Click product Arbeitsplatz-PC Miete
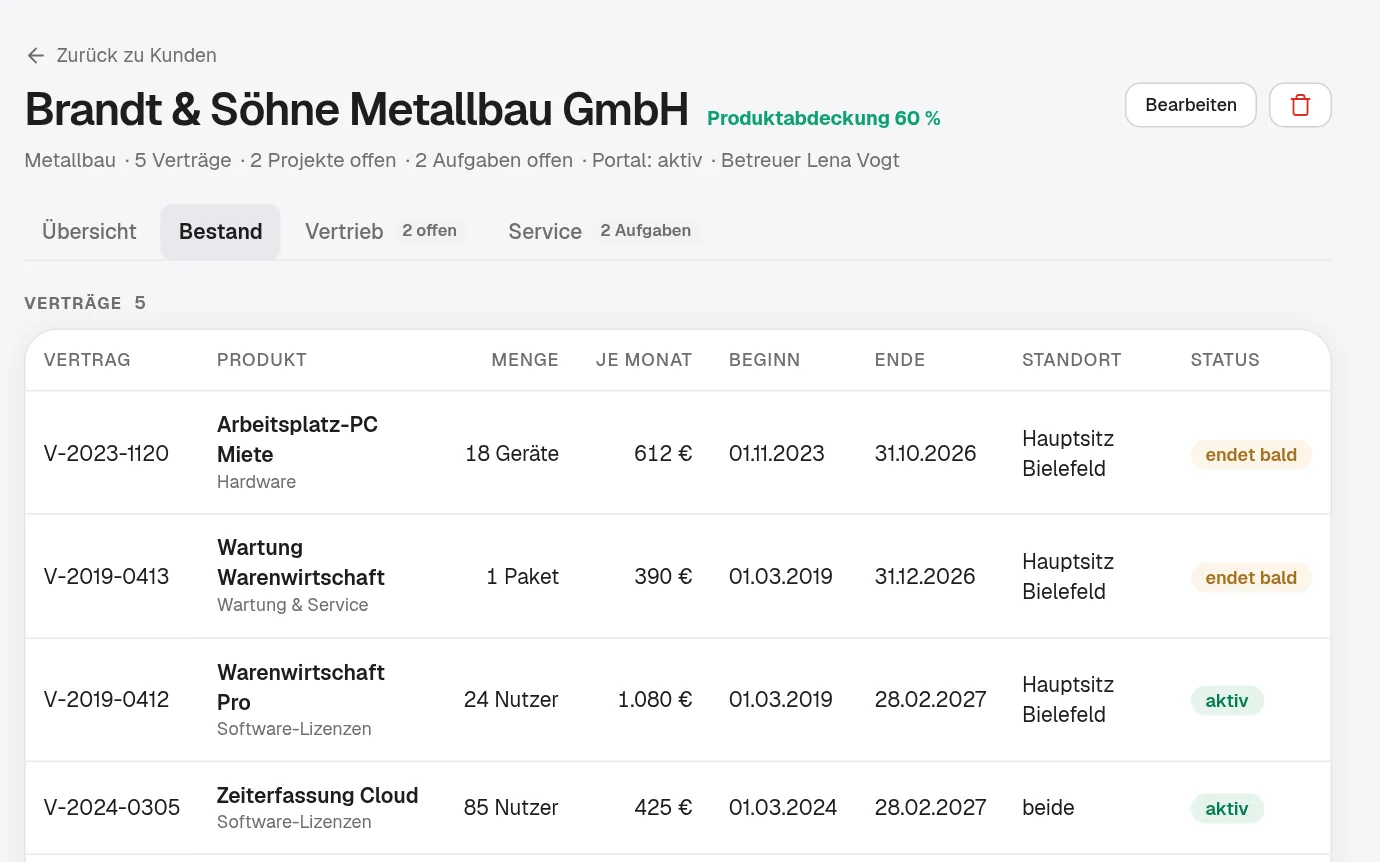Viewport: 1380px width, 862px height. point(298,439)
